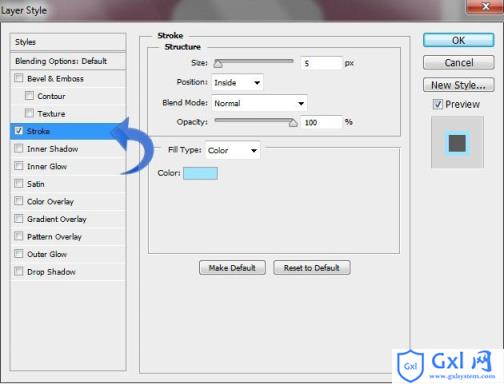Click Reset to Default button
This screenshot has width=504, height=384.
[x=312, y=268]
